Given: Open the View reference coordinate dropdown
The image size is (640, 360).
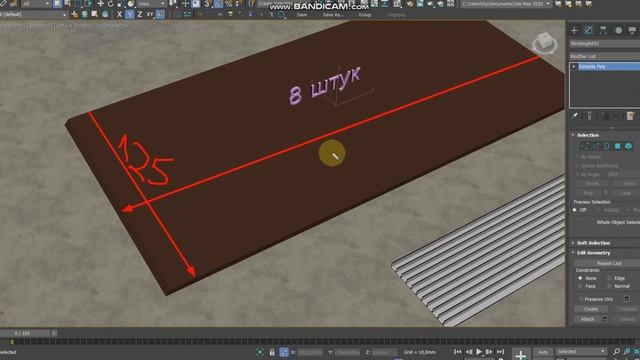Looking at the screenshot, I should pos(151,4).
